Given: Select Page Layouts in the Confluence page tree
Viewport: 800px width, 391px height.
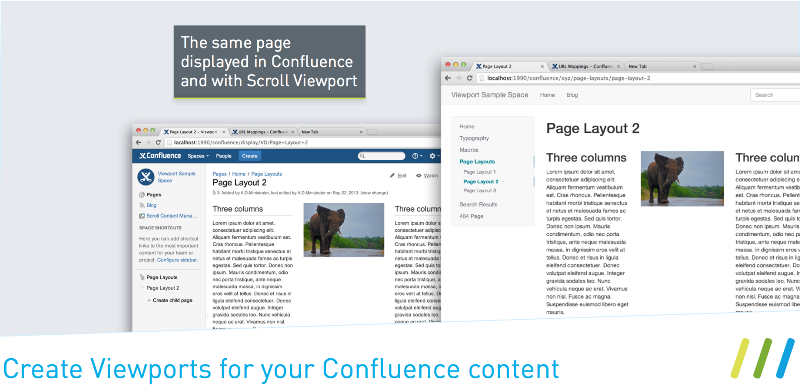Looking at the screenshot, I should 162,277.
